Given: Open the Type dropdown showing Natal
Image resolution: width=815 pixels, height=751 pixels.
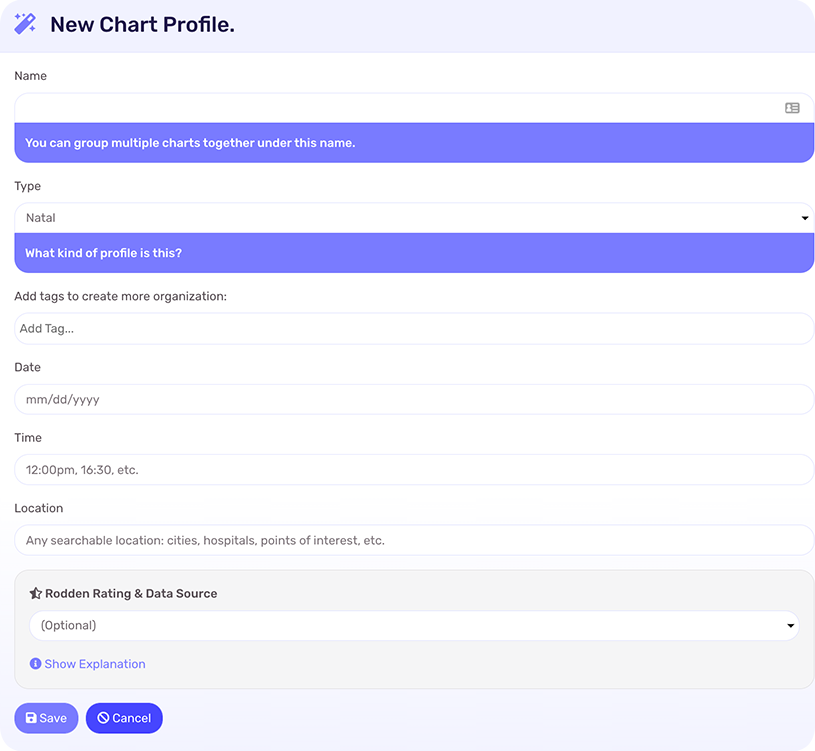Looking at the screenshot, I should [x=414, y=218].
